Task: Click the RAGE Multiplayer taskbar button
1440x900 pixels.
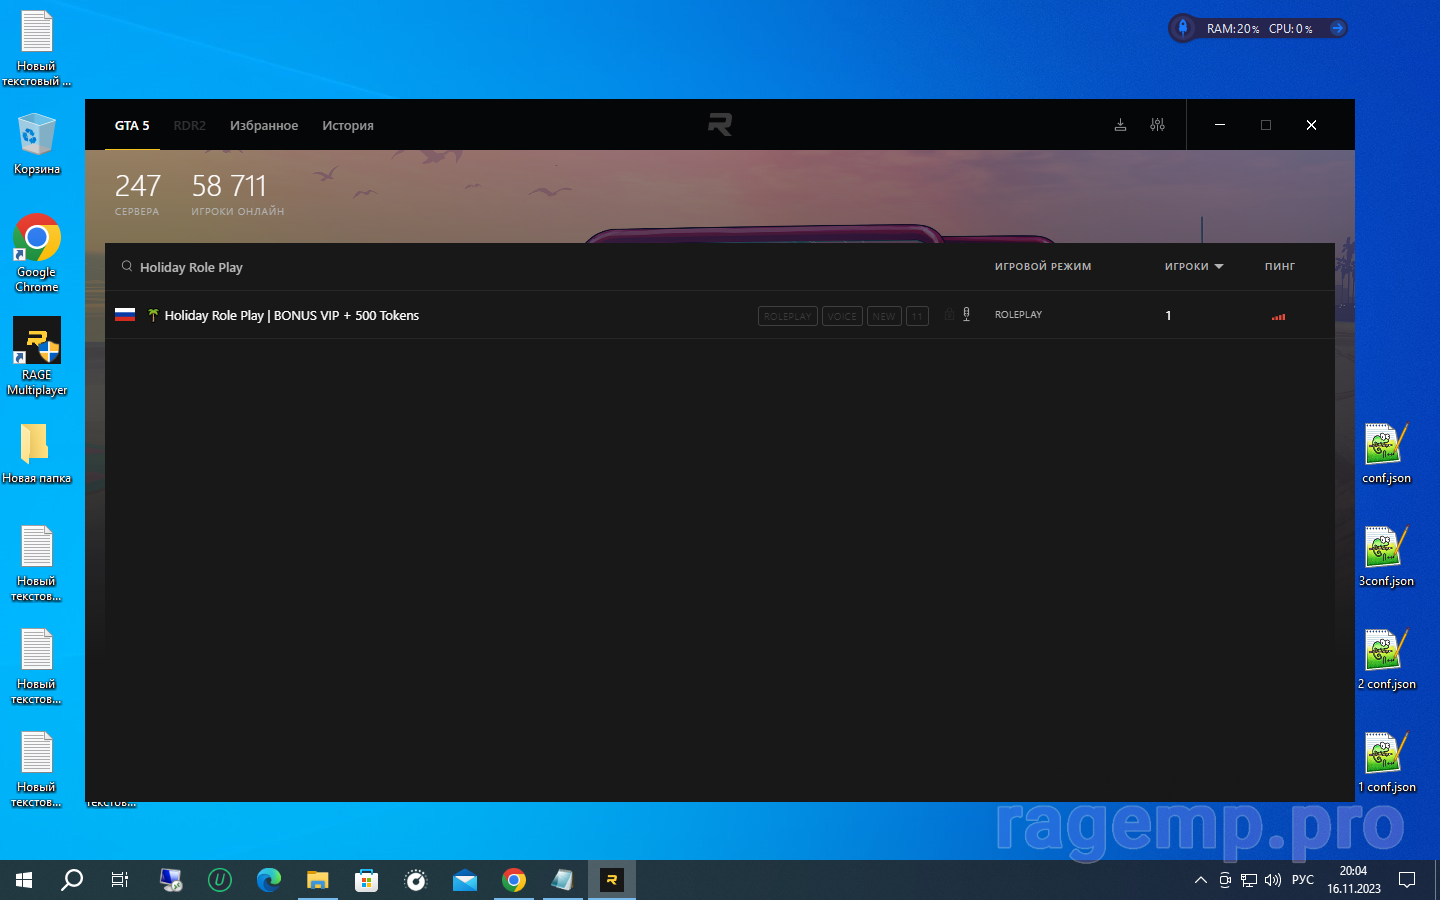Action: coord(612,880)
